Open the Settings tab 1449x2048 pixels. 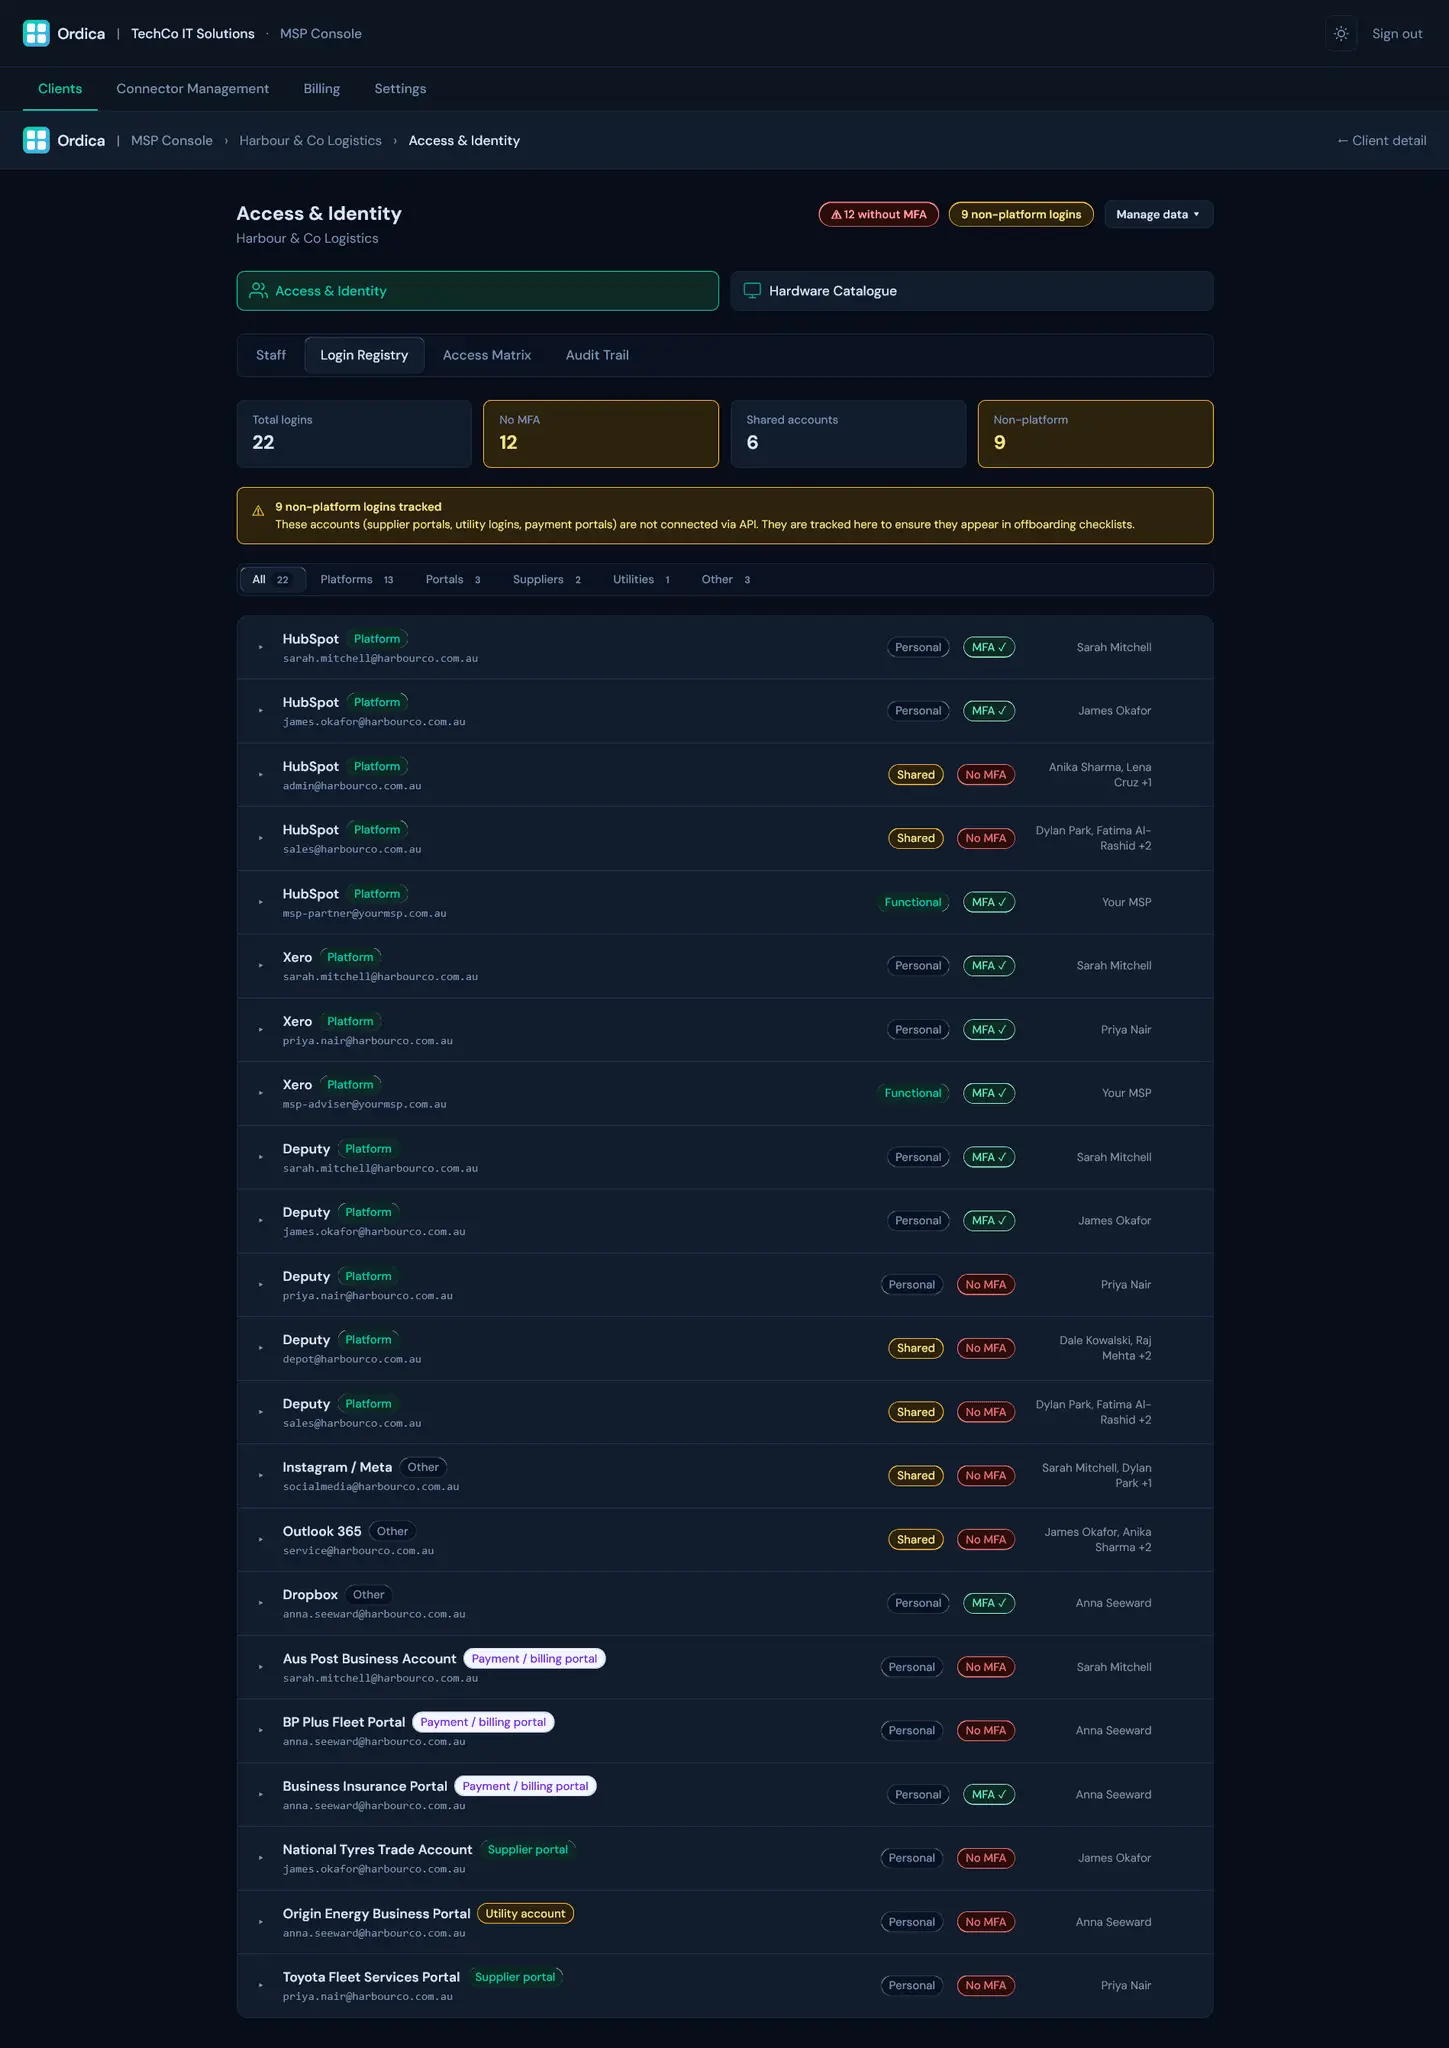click(400, 89)
